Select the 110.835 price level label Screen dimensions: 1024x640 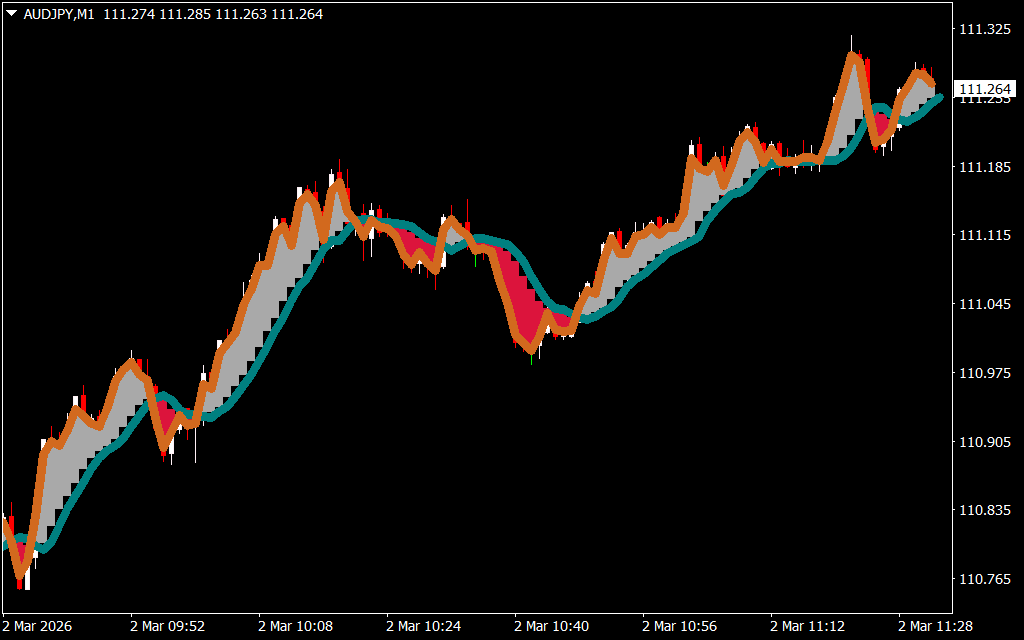tap(984, 511)
